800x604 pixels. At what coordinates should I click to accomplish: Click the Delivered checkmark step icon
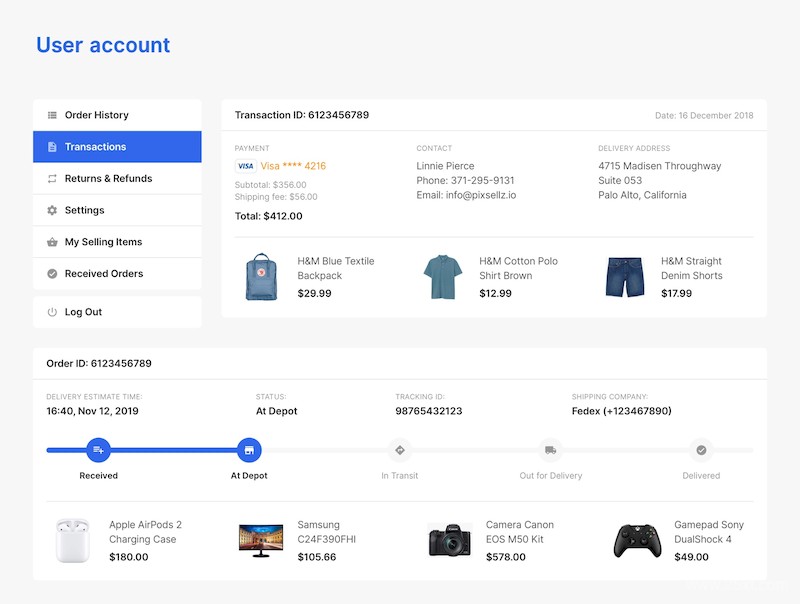(x=701, y=450)
